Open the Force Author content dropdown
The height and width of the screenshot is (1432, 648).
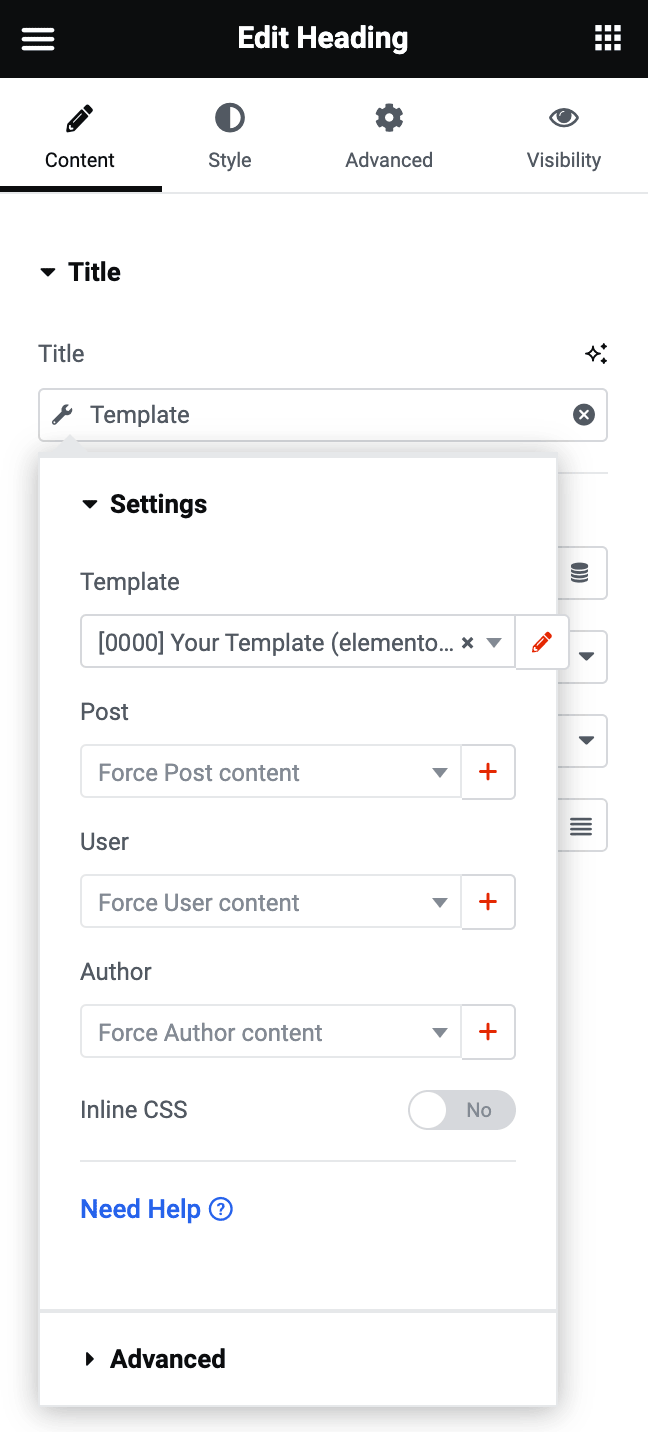(x=270, y=1032)
